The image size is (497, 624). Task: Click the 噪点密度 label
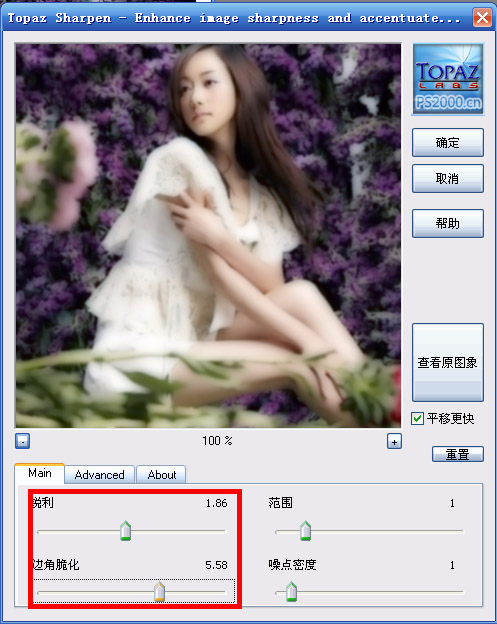(292, 565)
